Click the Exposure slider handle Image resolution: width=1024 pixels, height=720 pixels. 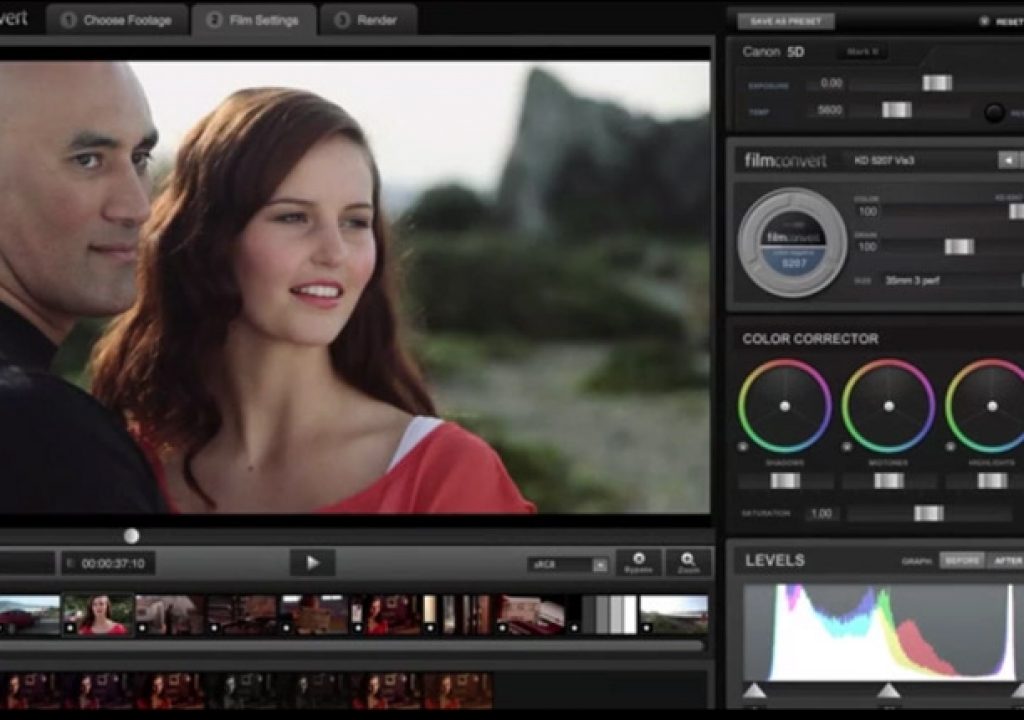pyautogui.click(x=936, y=83)
